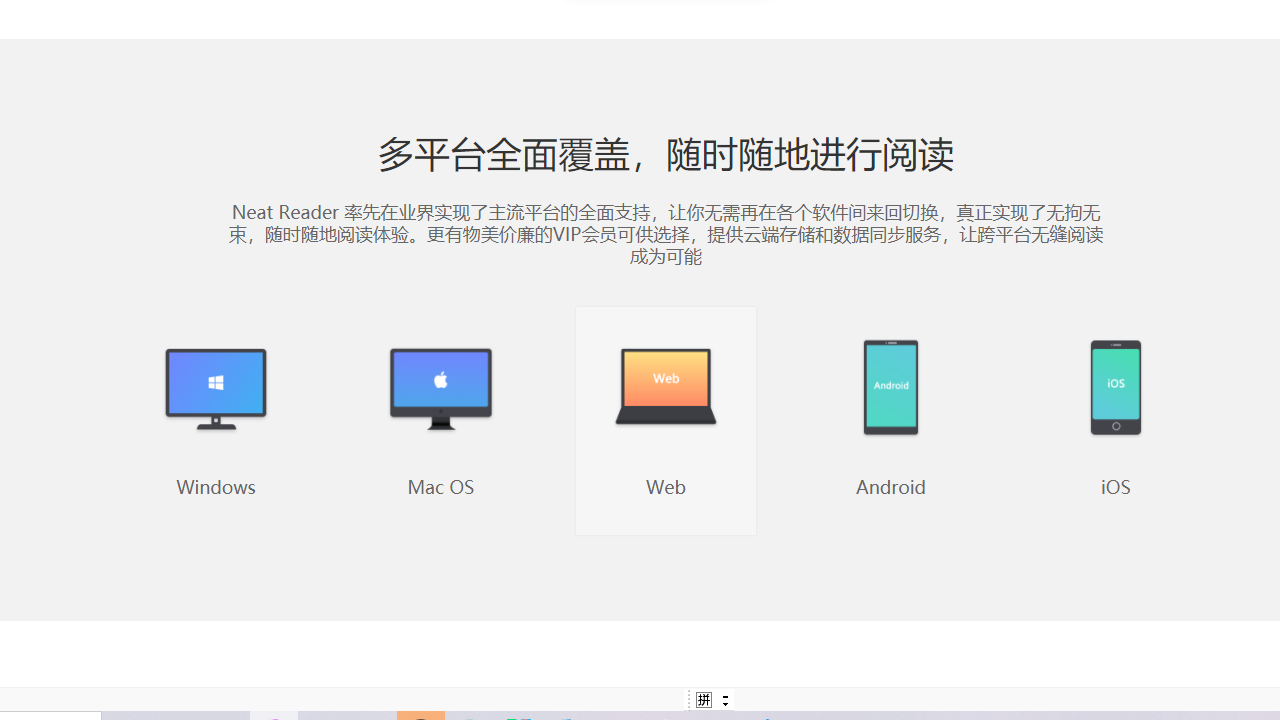Select the highlighted Web platform card

(x=665, y=420)
